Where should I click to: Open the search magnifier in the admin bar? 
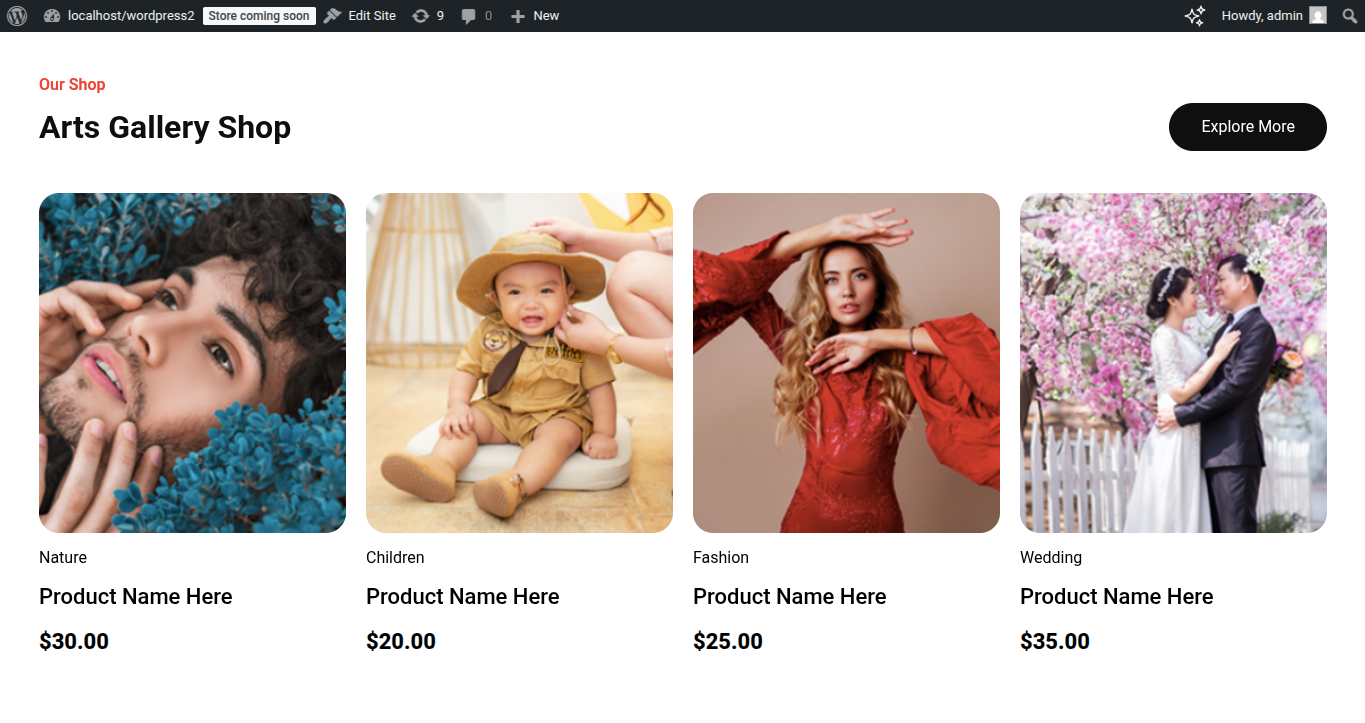click(1350, 16)
